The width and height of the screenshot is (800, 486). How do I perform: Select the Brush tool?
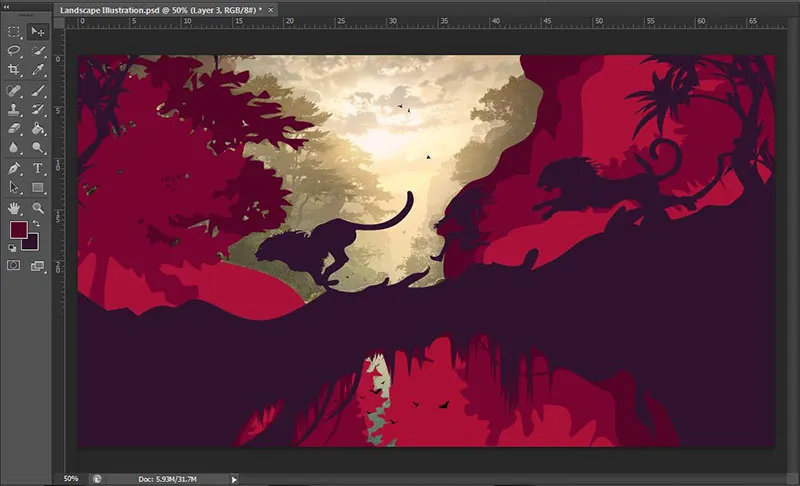click(x=37, y=89)
